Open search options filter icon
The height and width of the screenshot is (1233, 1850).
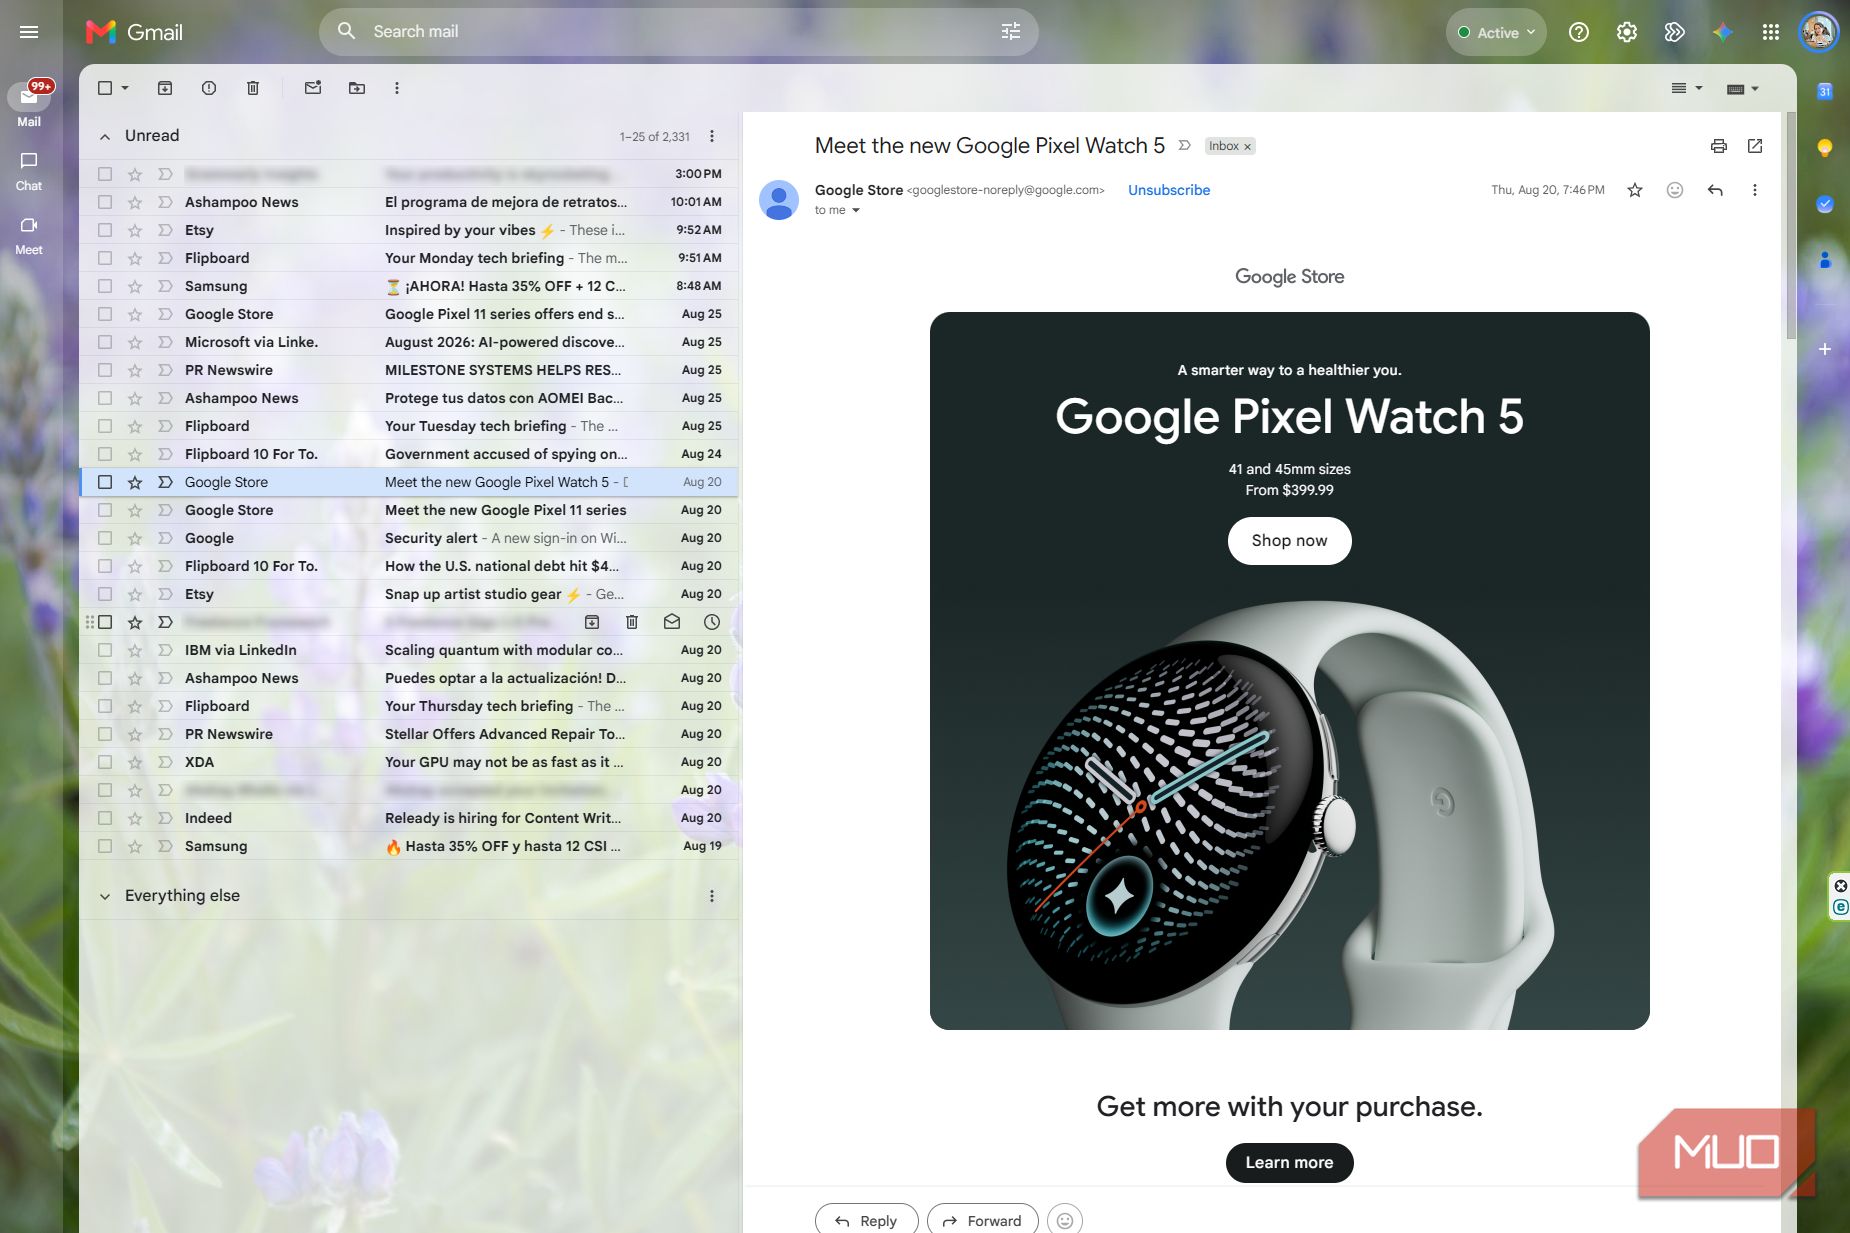point(1011,32)
